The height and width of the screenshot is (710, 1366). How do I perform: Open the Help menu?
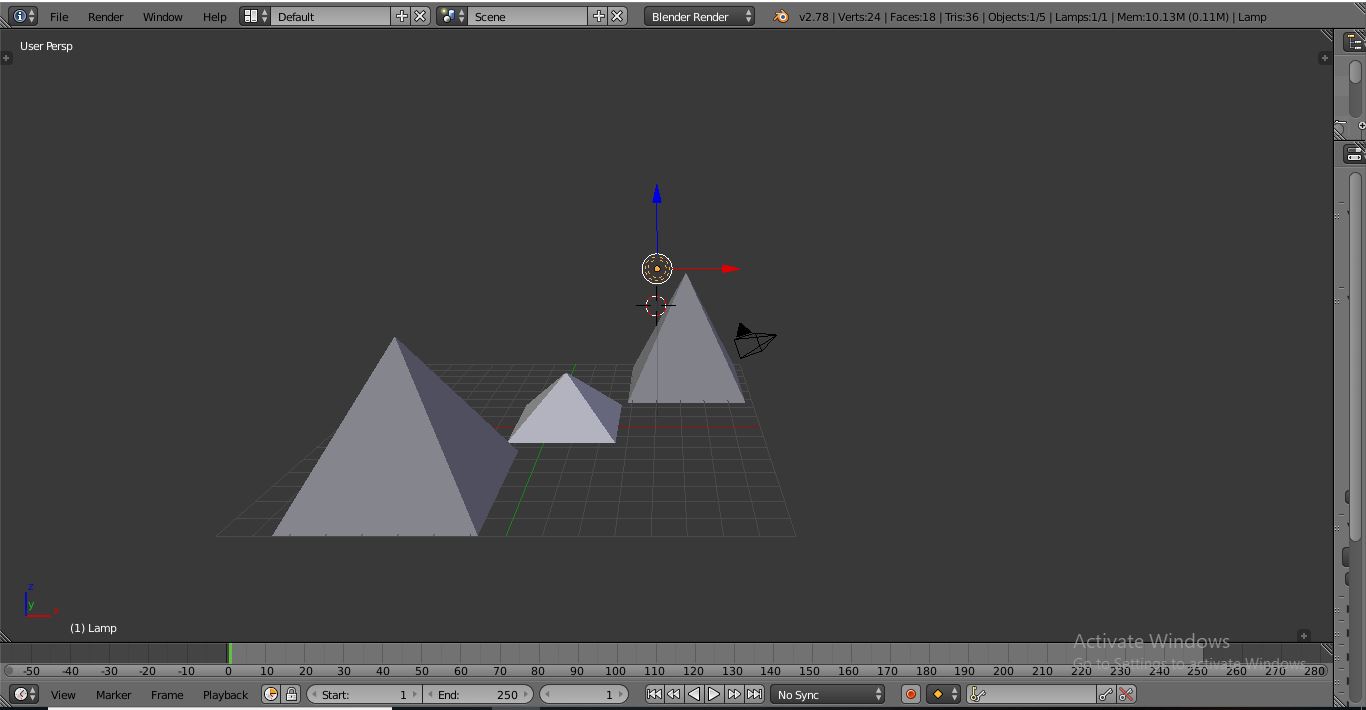(x=214, y=17)
